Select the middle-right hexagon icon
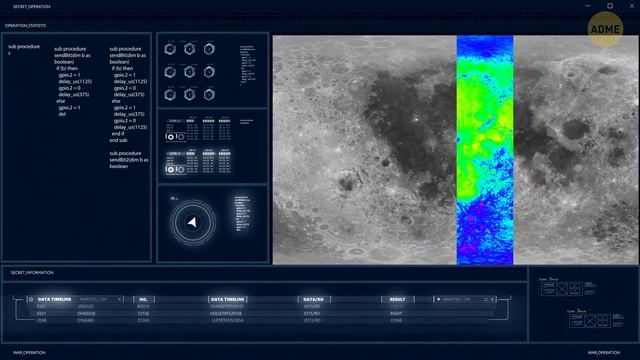Screen dimensions: 640x360 click(209, 72)
